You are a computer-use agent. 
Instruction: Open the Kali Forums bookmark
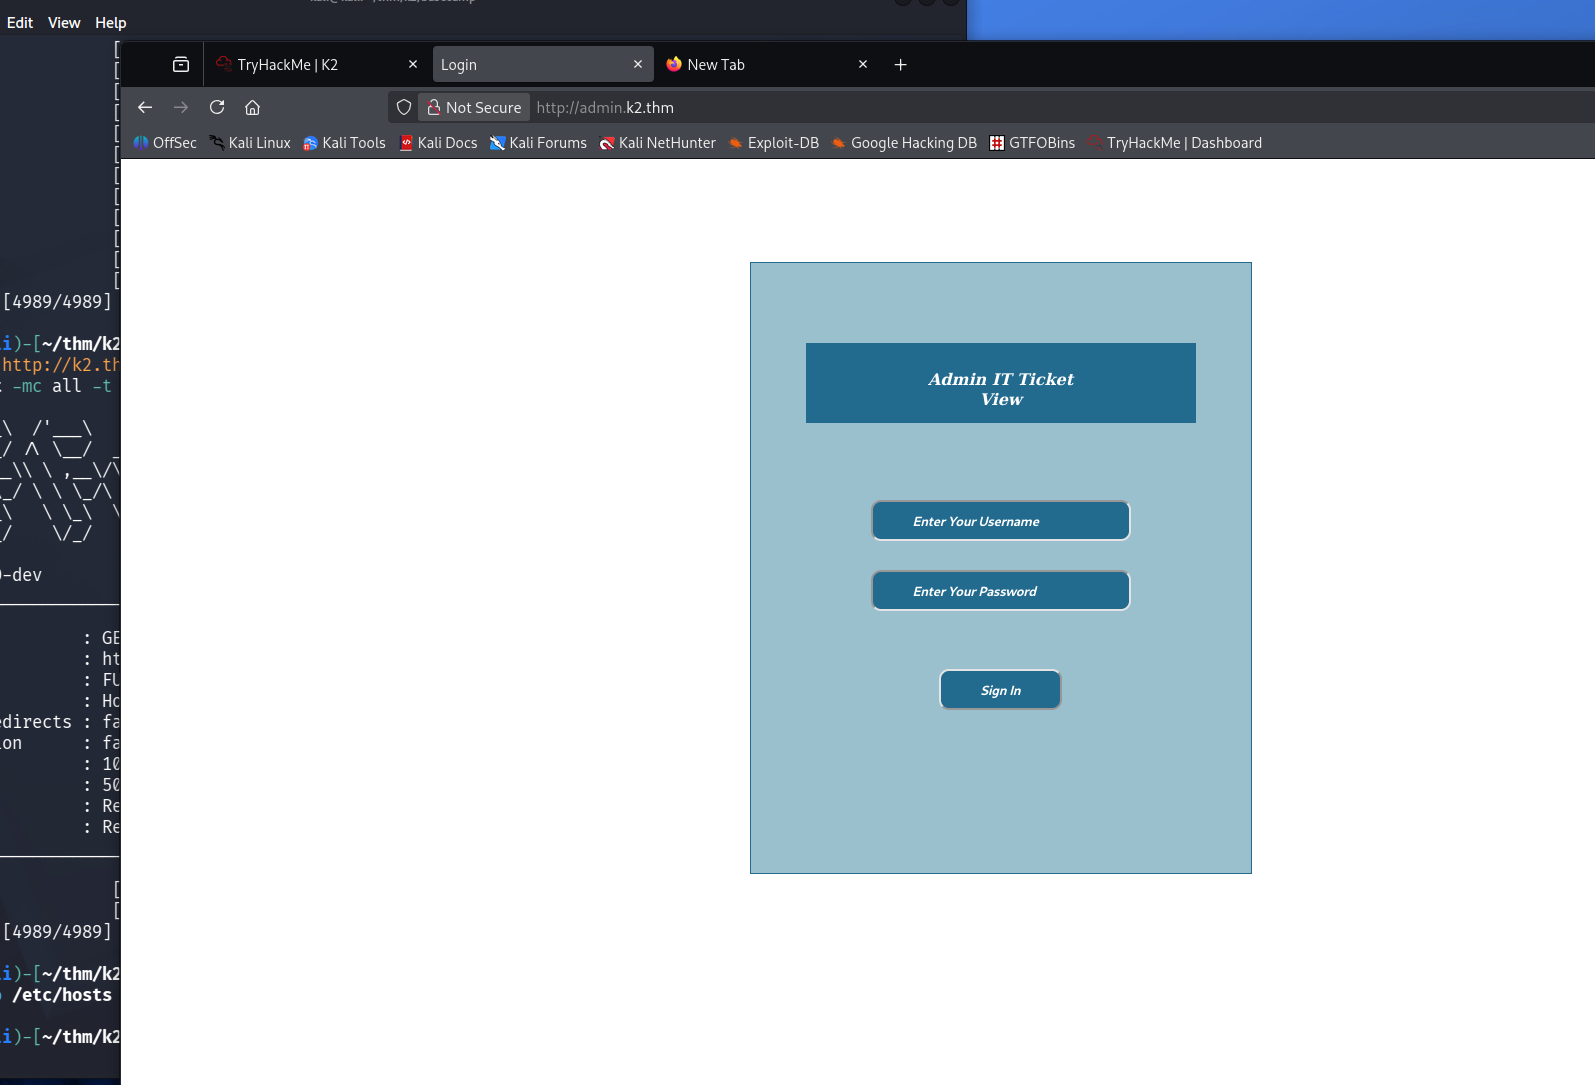[538, 143]
